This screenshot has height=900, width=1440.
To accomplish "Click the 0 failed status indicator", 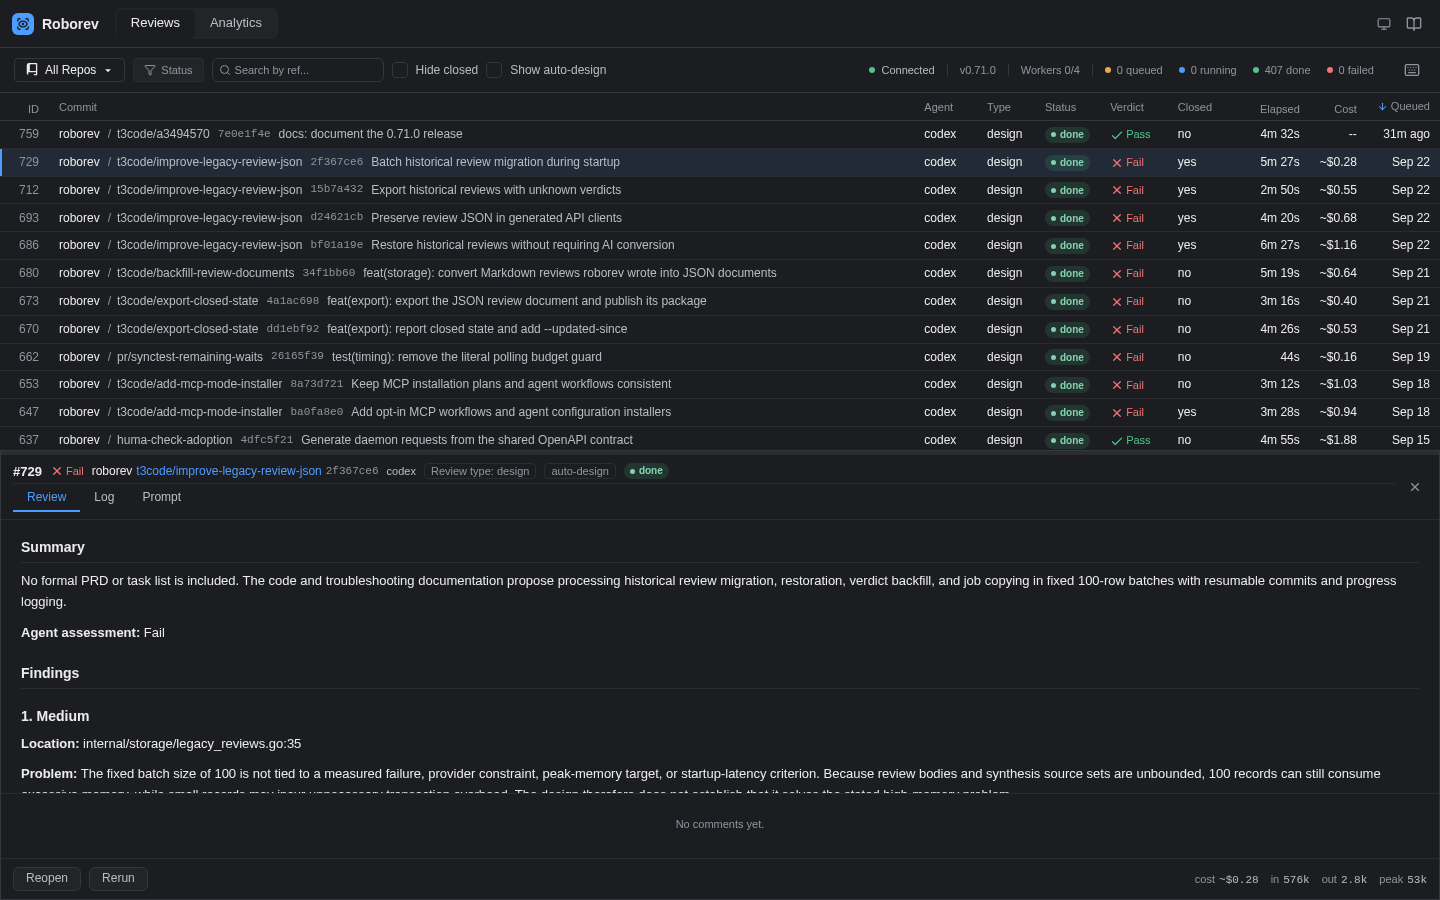I will point(1350,70).
